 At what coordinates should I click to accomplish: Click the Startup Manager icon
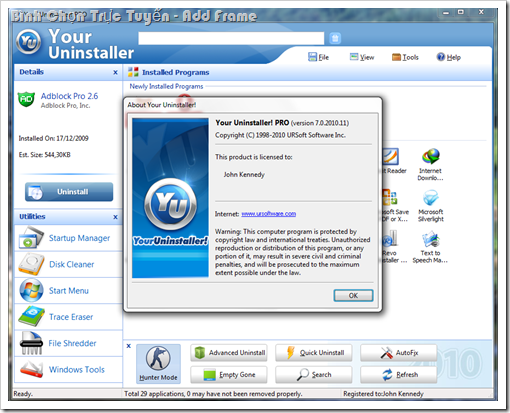click(x=31, y=237)
